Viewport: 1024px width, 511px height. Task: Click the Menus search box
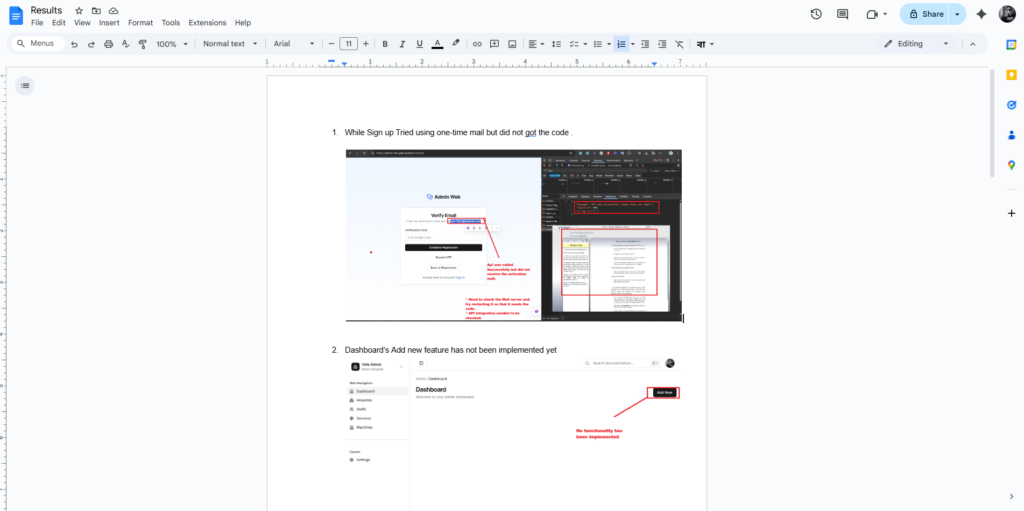click(x=38, y=44)
